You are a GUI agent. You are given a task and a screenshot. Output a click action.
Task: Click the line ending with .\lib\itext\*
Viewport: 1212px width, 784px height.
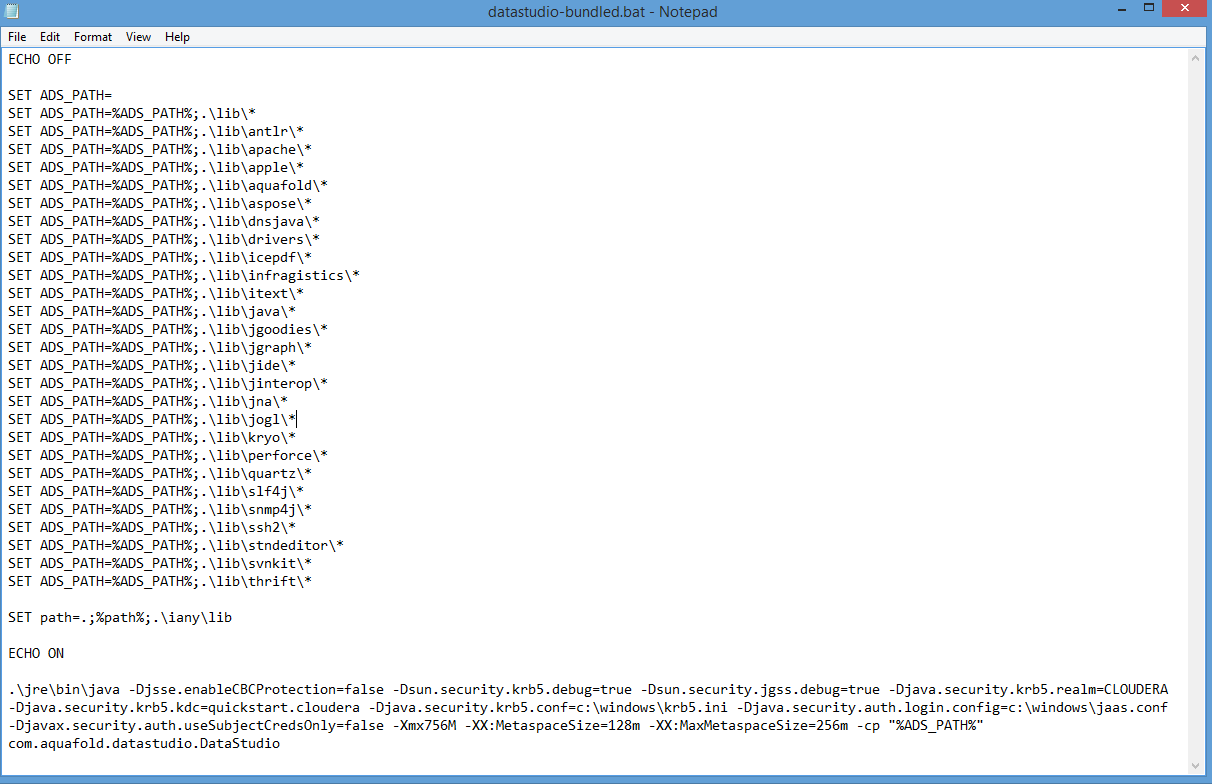[x=156, y=293]
